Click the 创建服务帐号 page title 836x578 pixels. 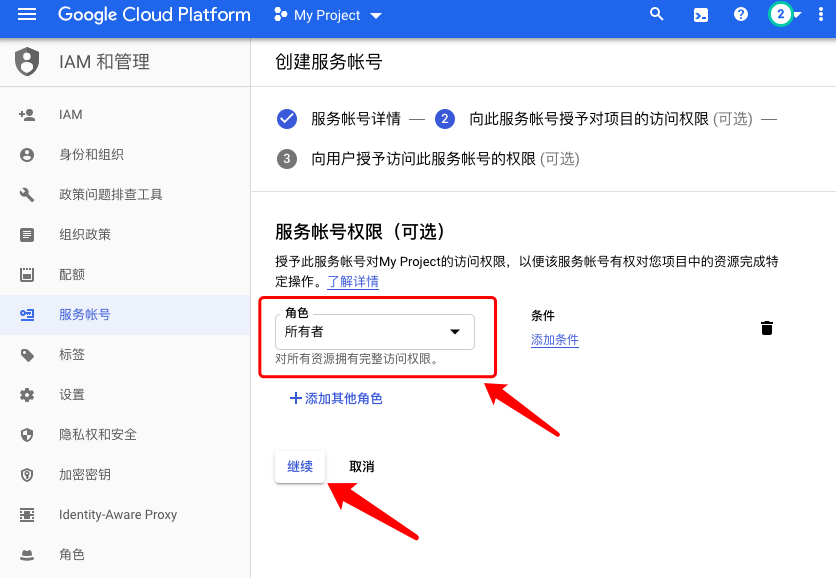328,62
